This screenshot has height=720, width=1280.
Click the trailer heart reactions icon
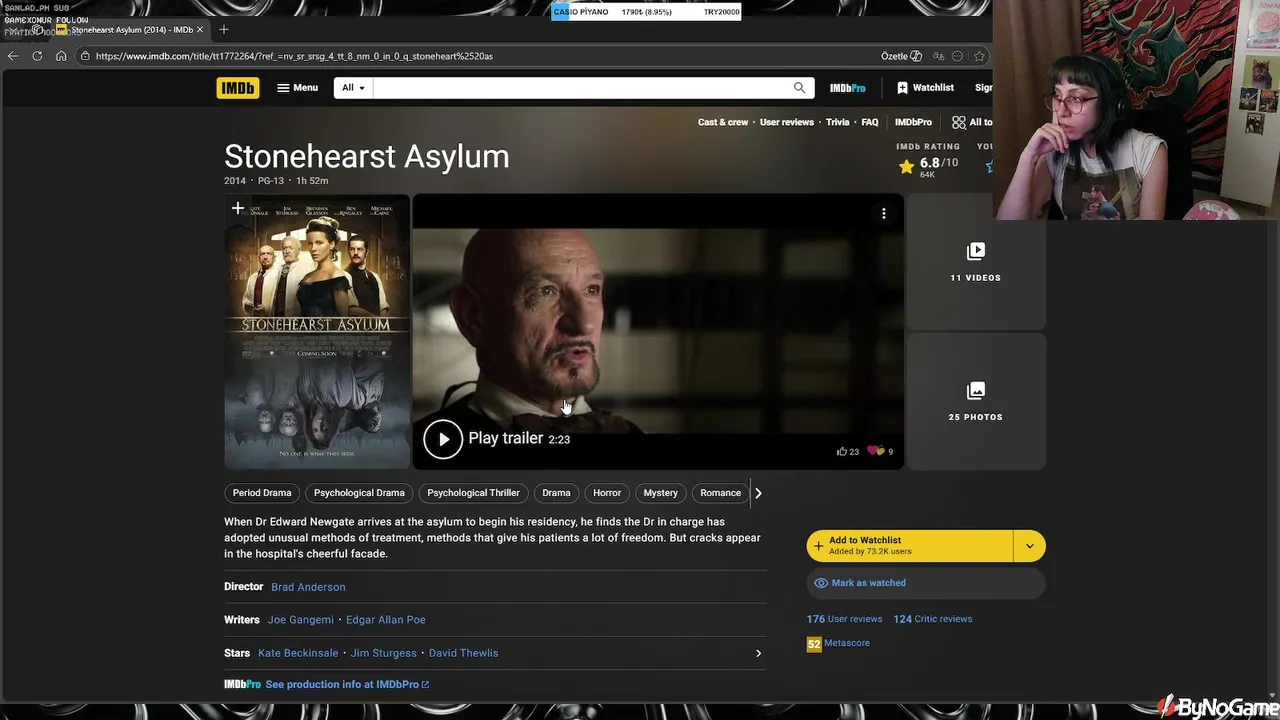pos(876,452)
